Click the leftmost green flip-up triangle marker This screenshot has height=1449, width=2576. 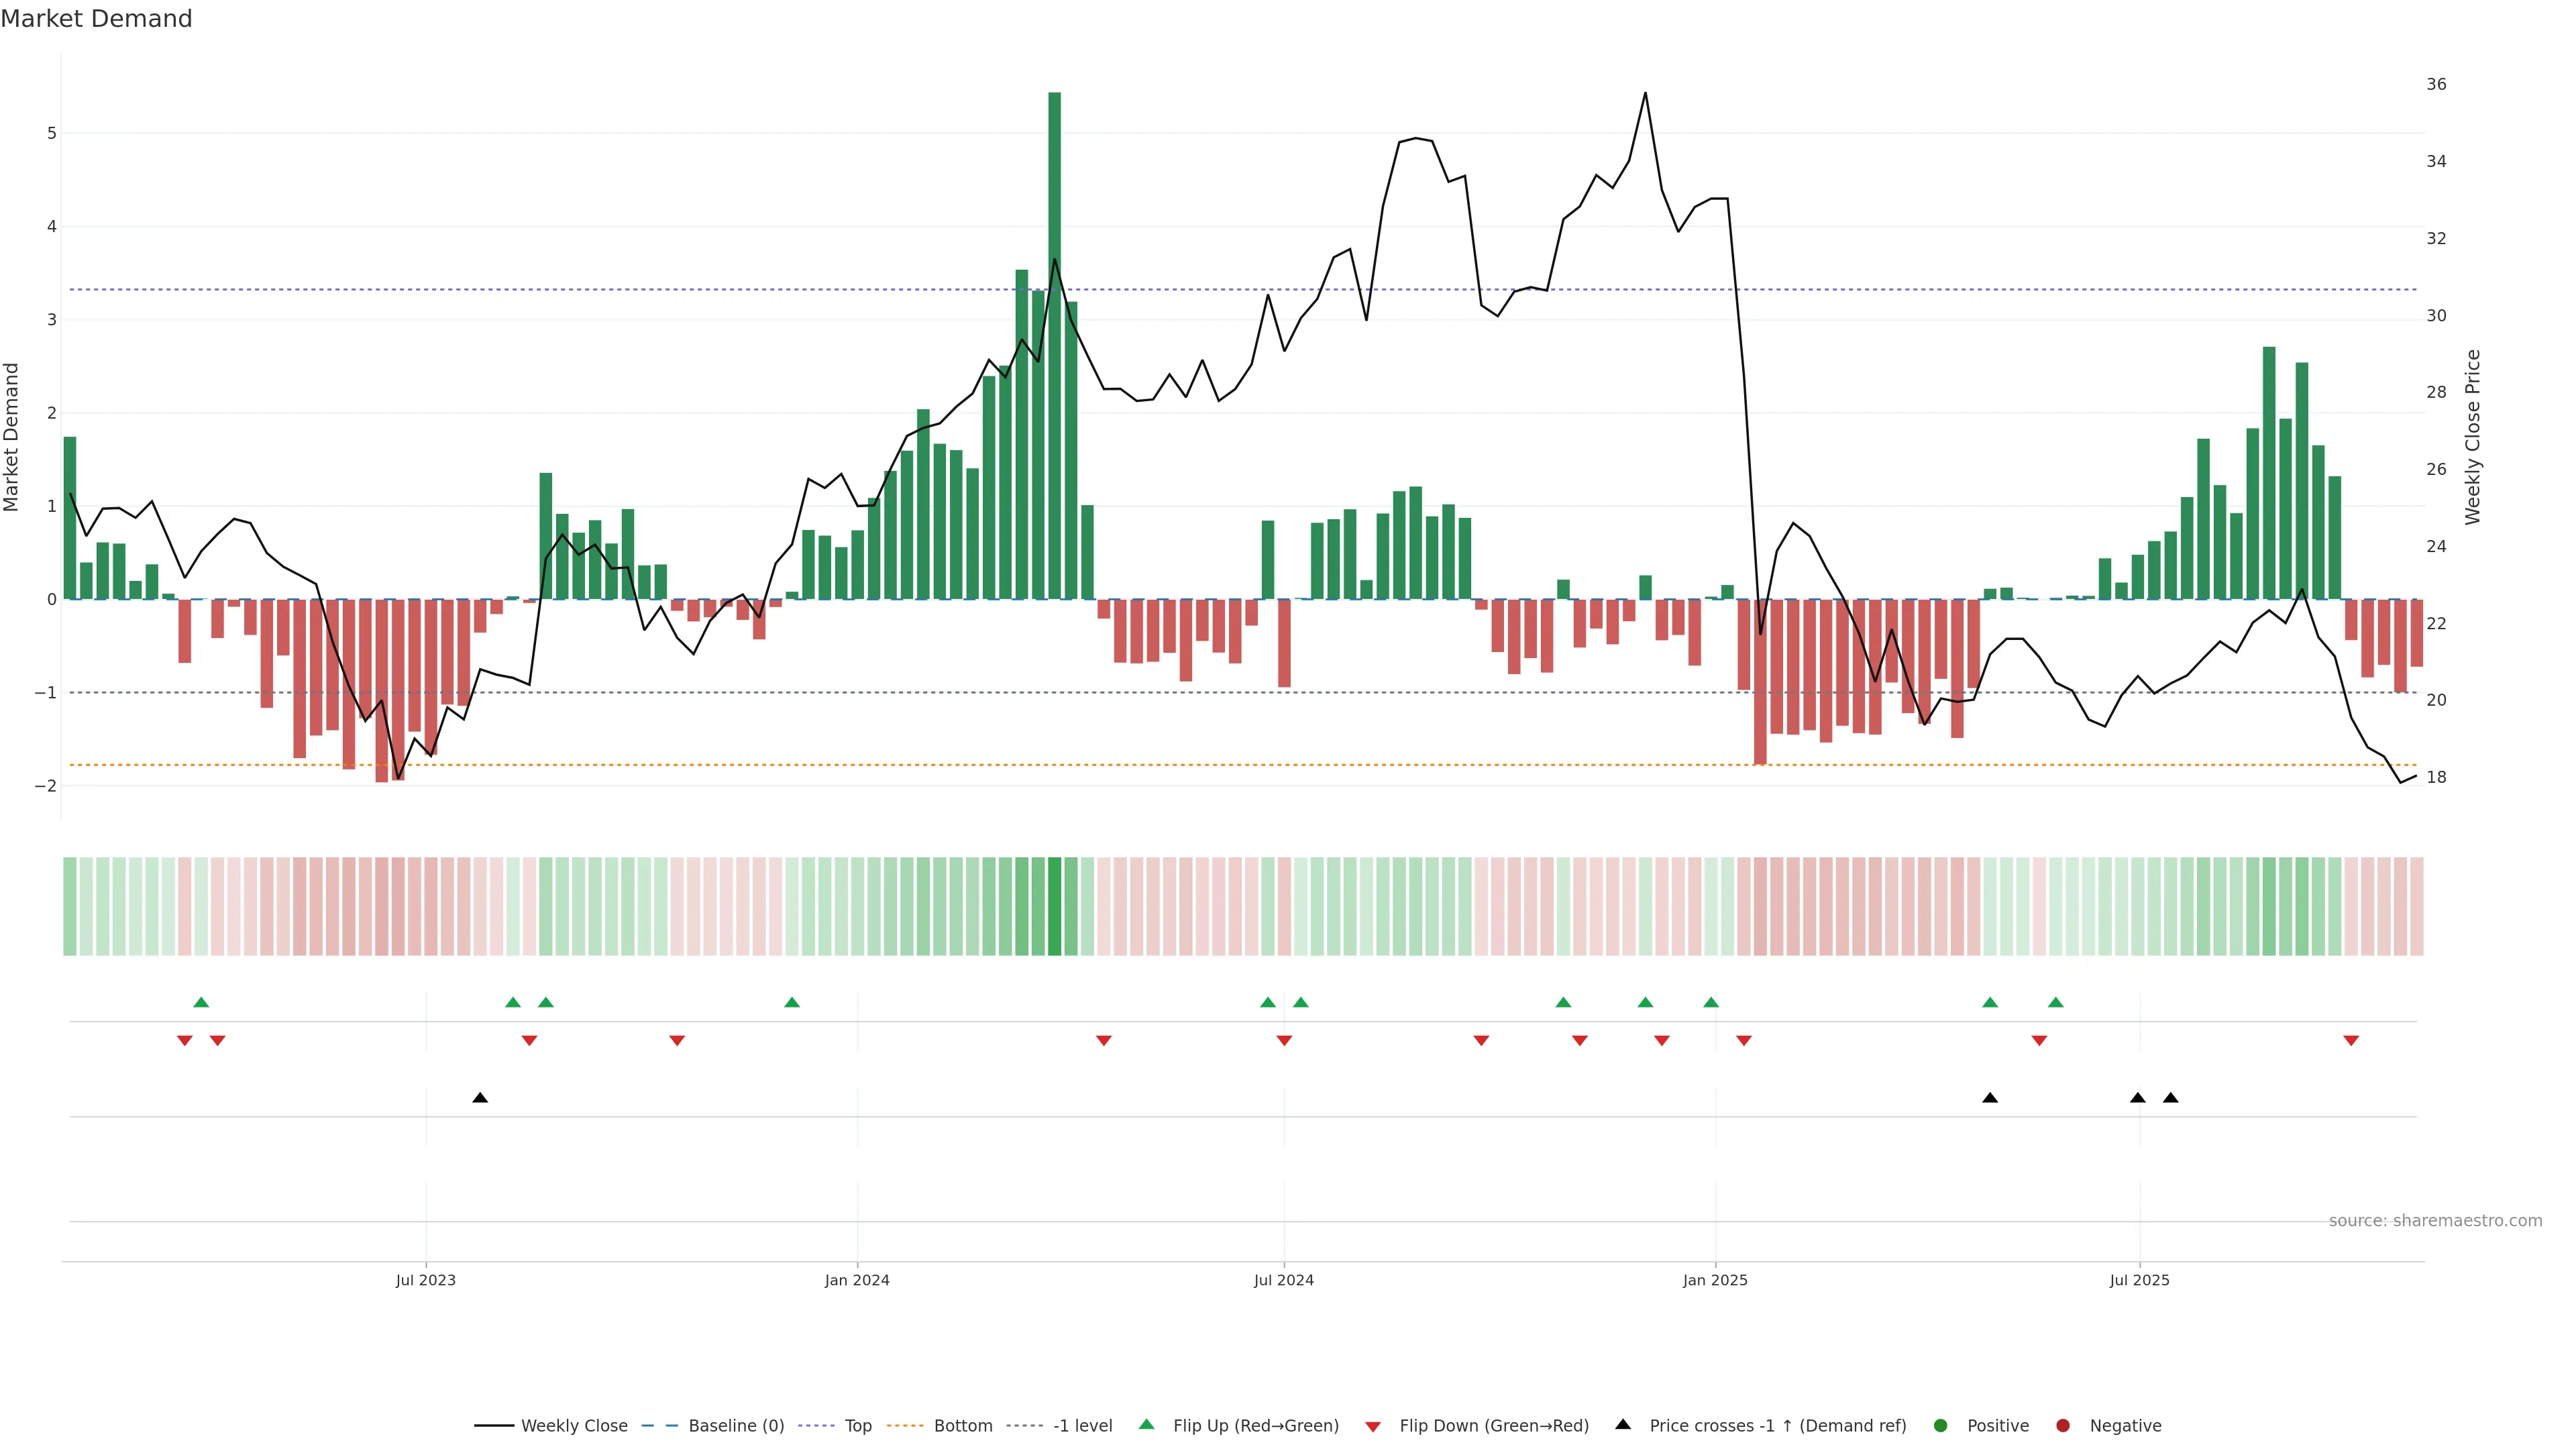pyautogui.click(x=201, y=1002)
